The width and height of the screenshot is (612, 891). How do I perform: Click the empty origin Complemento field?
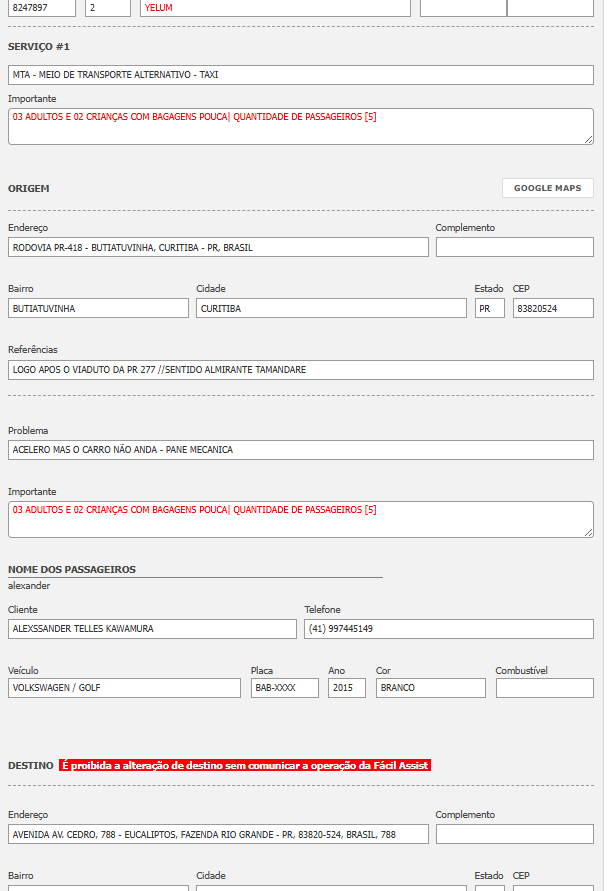click(x=514, y=247)
